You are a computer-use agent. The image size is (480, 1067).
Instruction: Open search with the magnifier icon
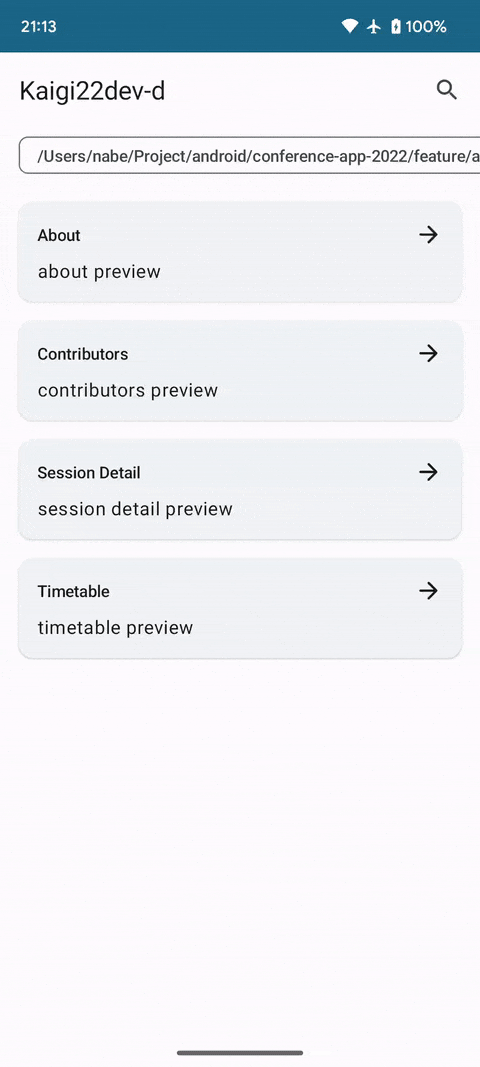pos(446,90)
